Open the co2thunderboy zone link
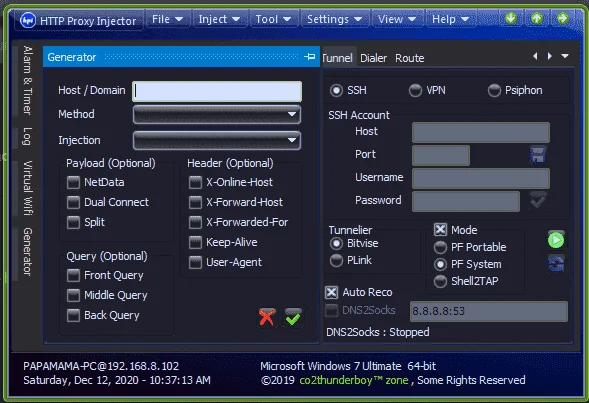The width and height of the screenshot is (589, 403). click(354, 380)
